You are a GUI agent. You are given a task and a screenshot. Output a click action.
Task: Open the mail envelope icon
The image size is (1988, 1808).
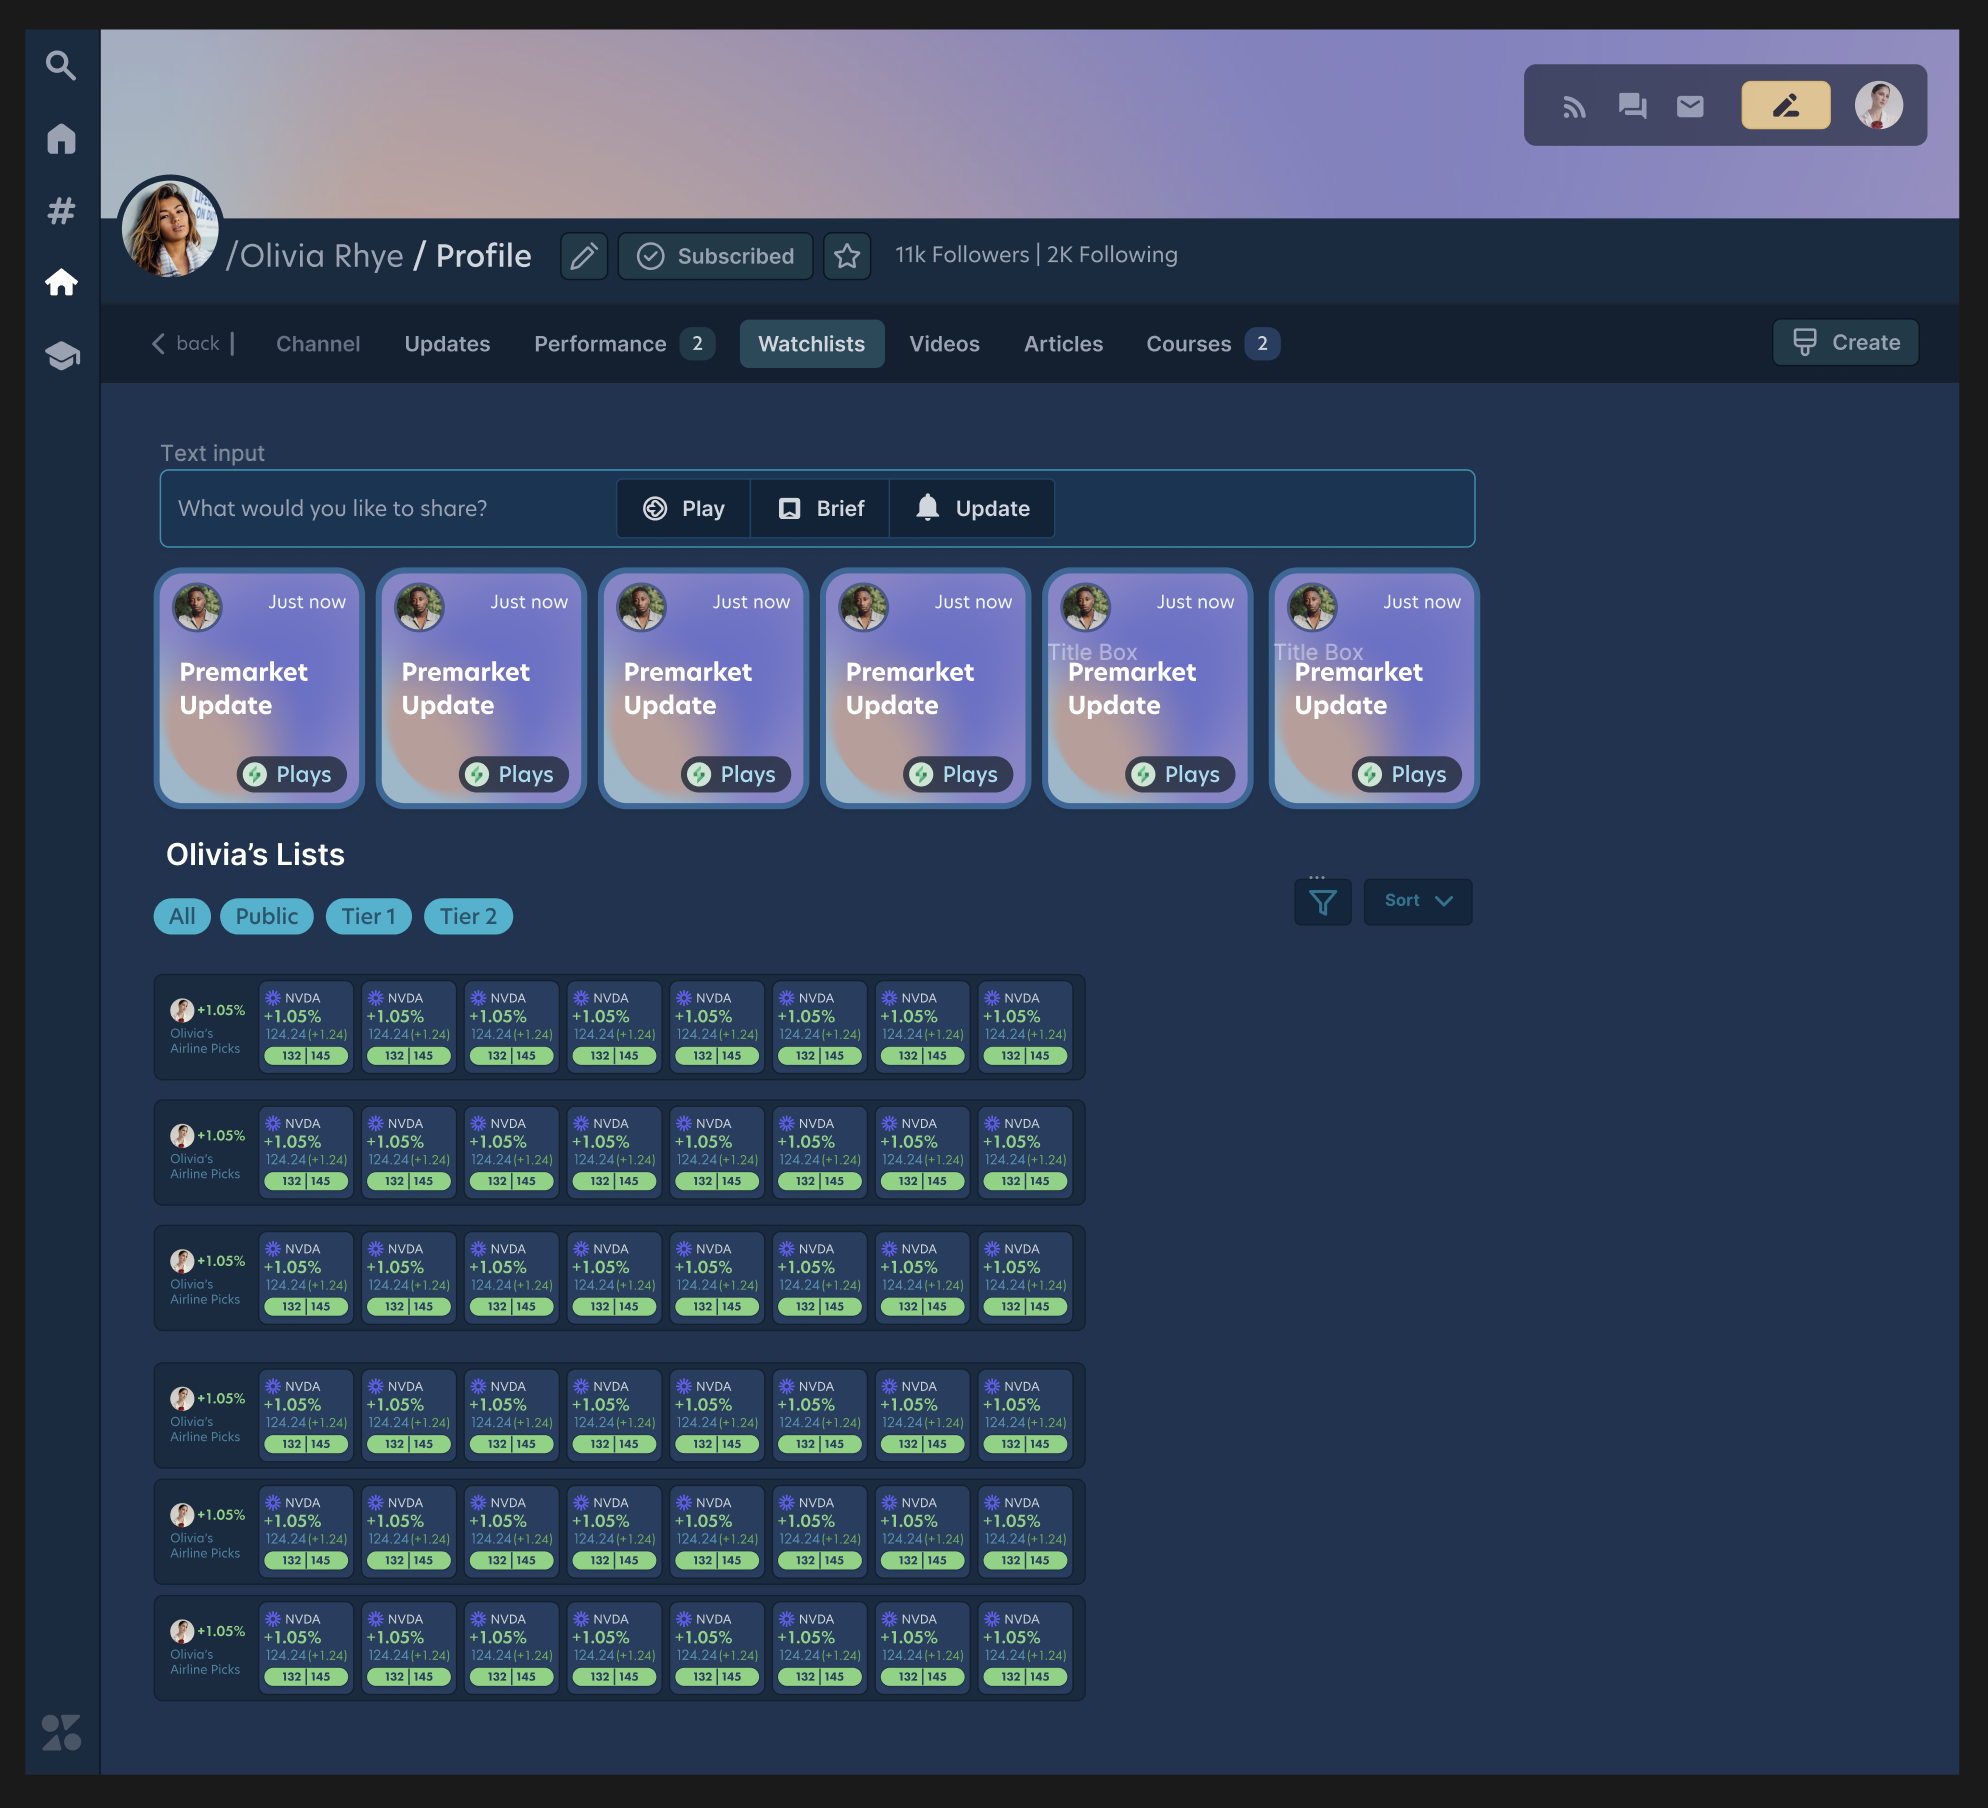(1690, 106)
